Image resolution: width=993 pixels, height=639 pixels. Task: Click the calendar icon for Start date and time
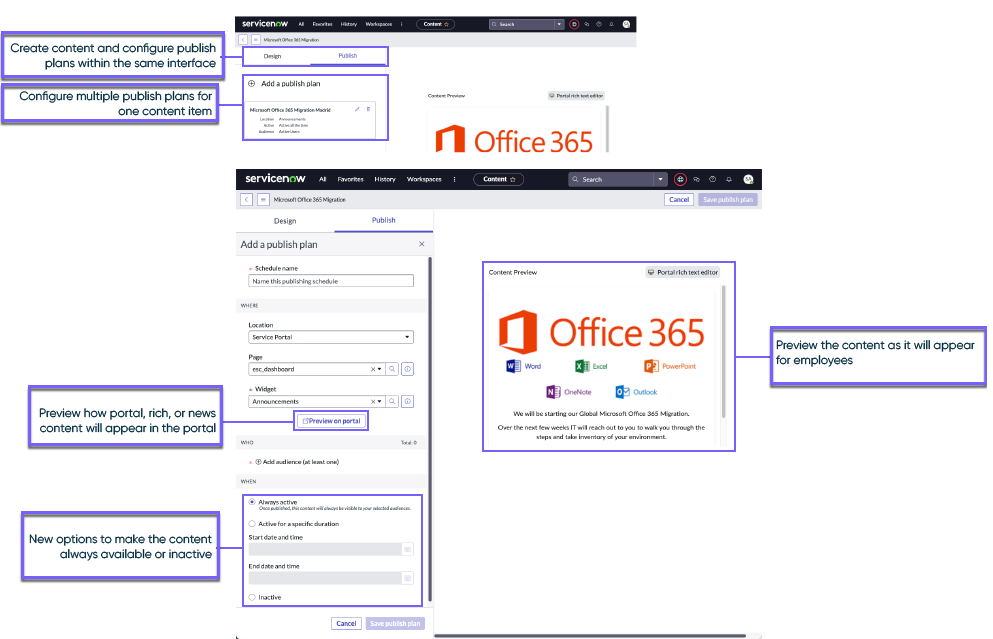point(408,550)
